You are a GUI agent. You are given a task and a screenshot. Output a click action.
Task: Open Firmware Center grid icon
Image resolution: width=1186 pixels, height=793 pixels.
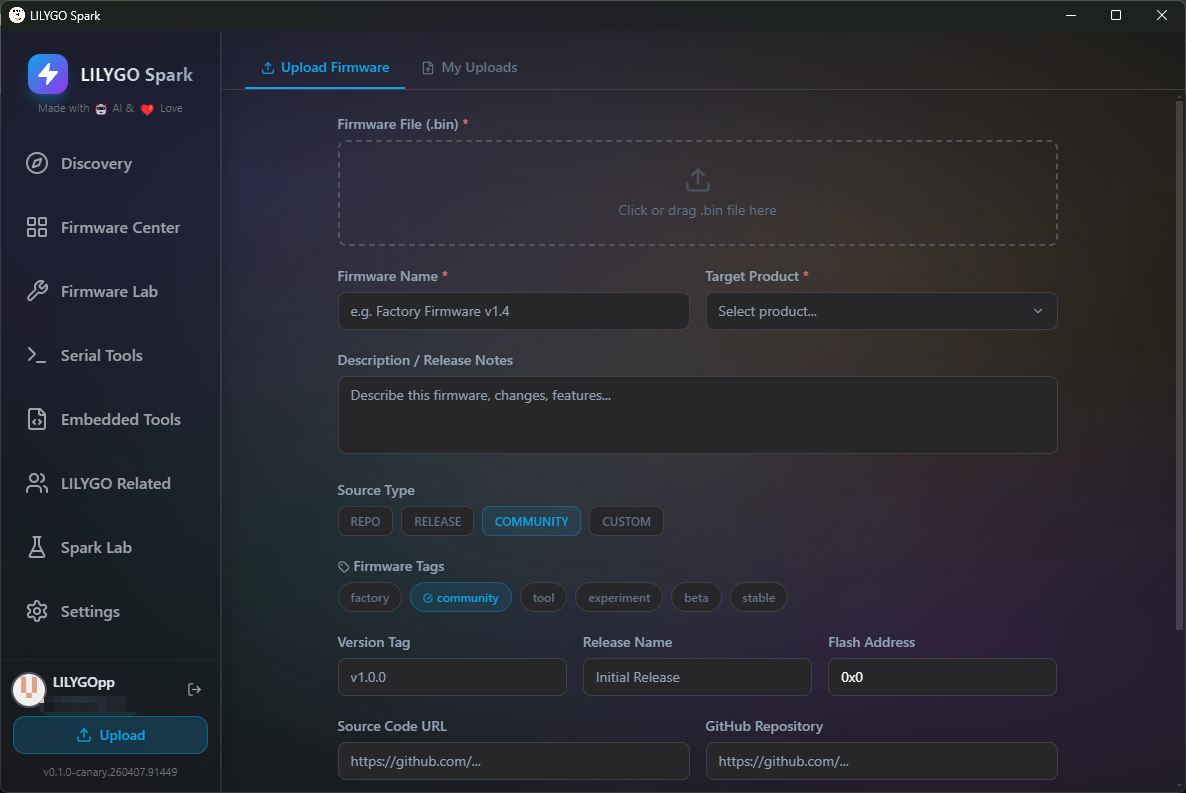pyautogui.click(x=37, y=228)
